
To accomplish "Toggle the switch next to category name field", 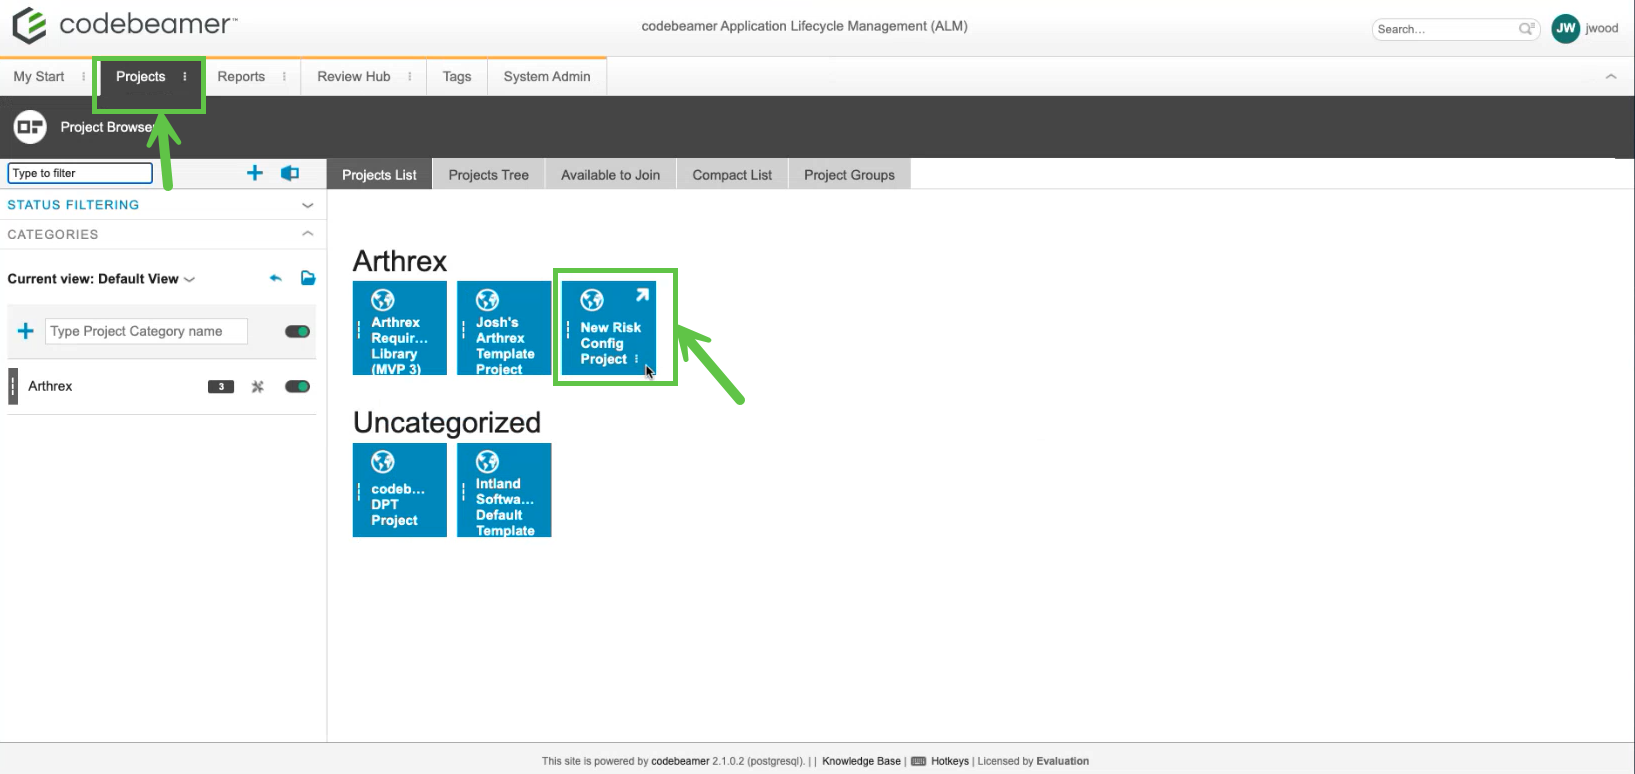I will click(297, 331).
